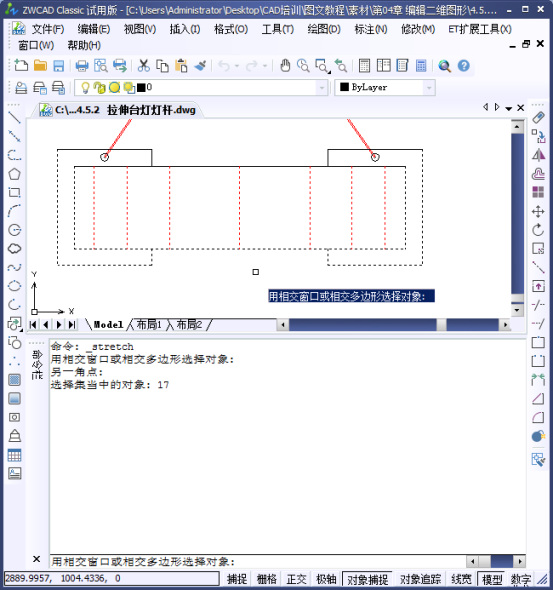Select the Spline drawing tool
This screenshot has height=590, width=554.
tap(14, 268)
